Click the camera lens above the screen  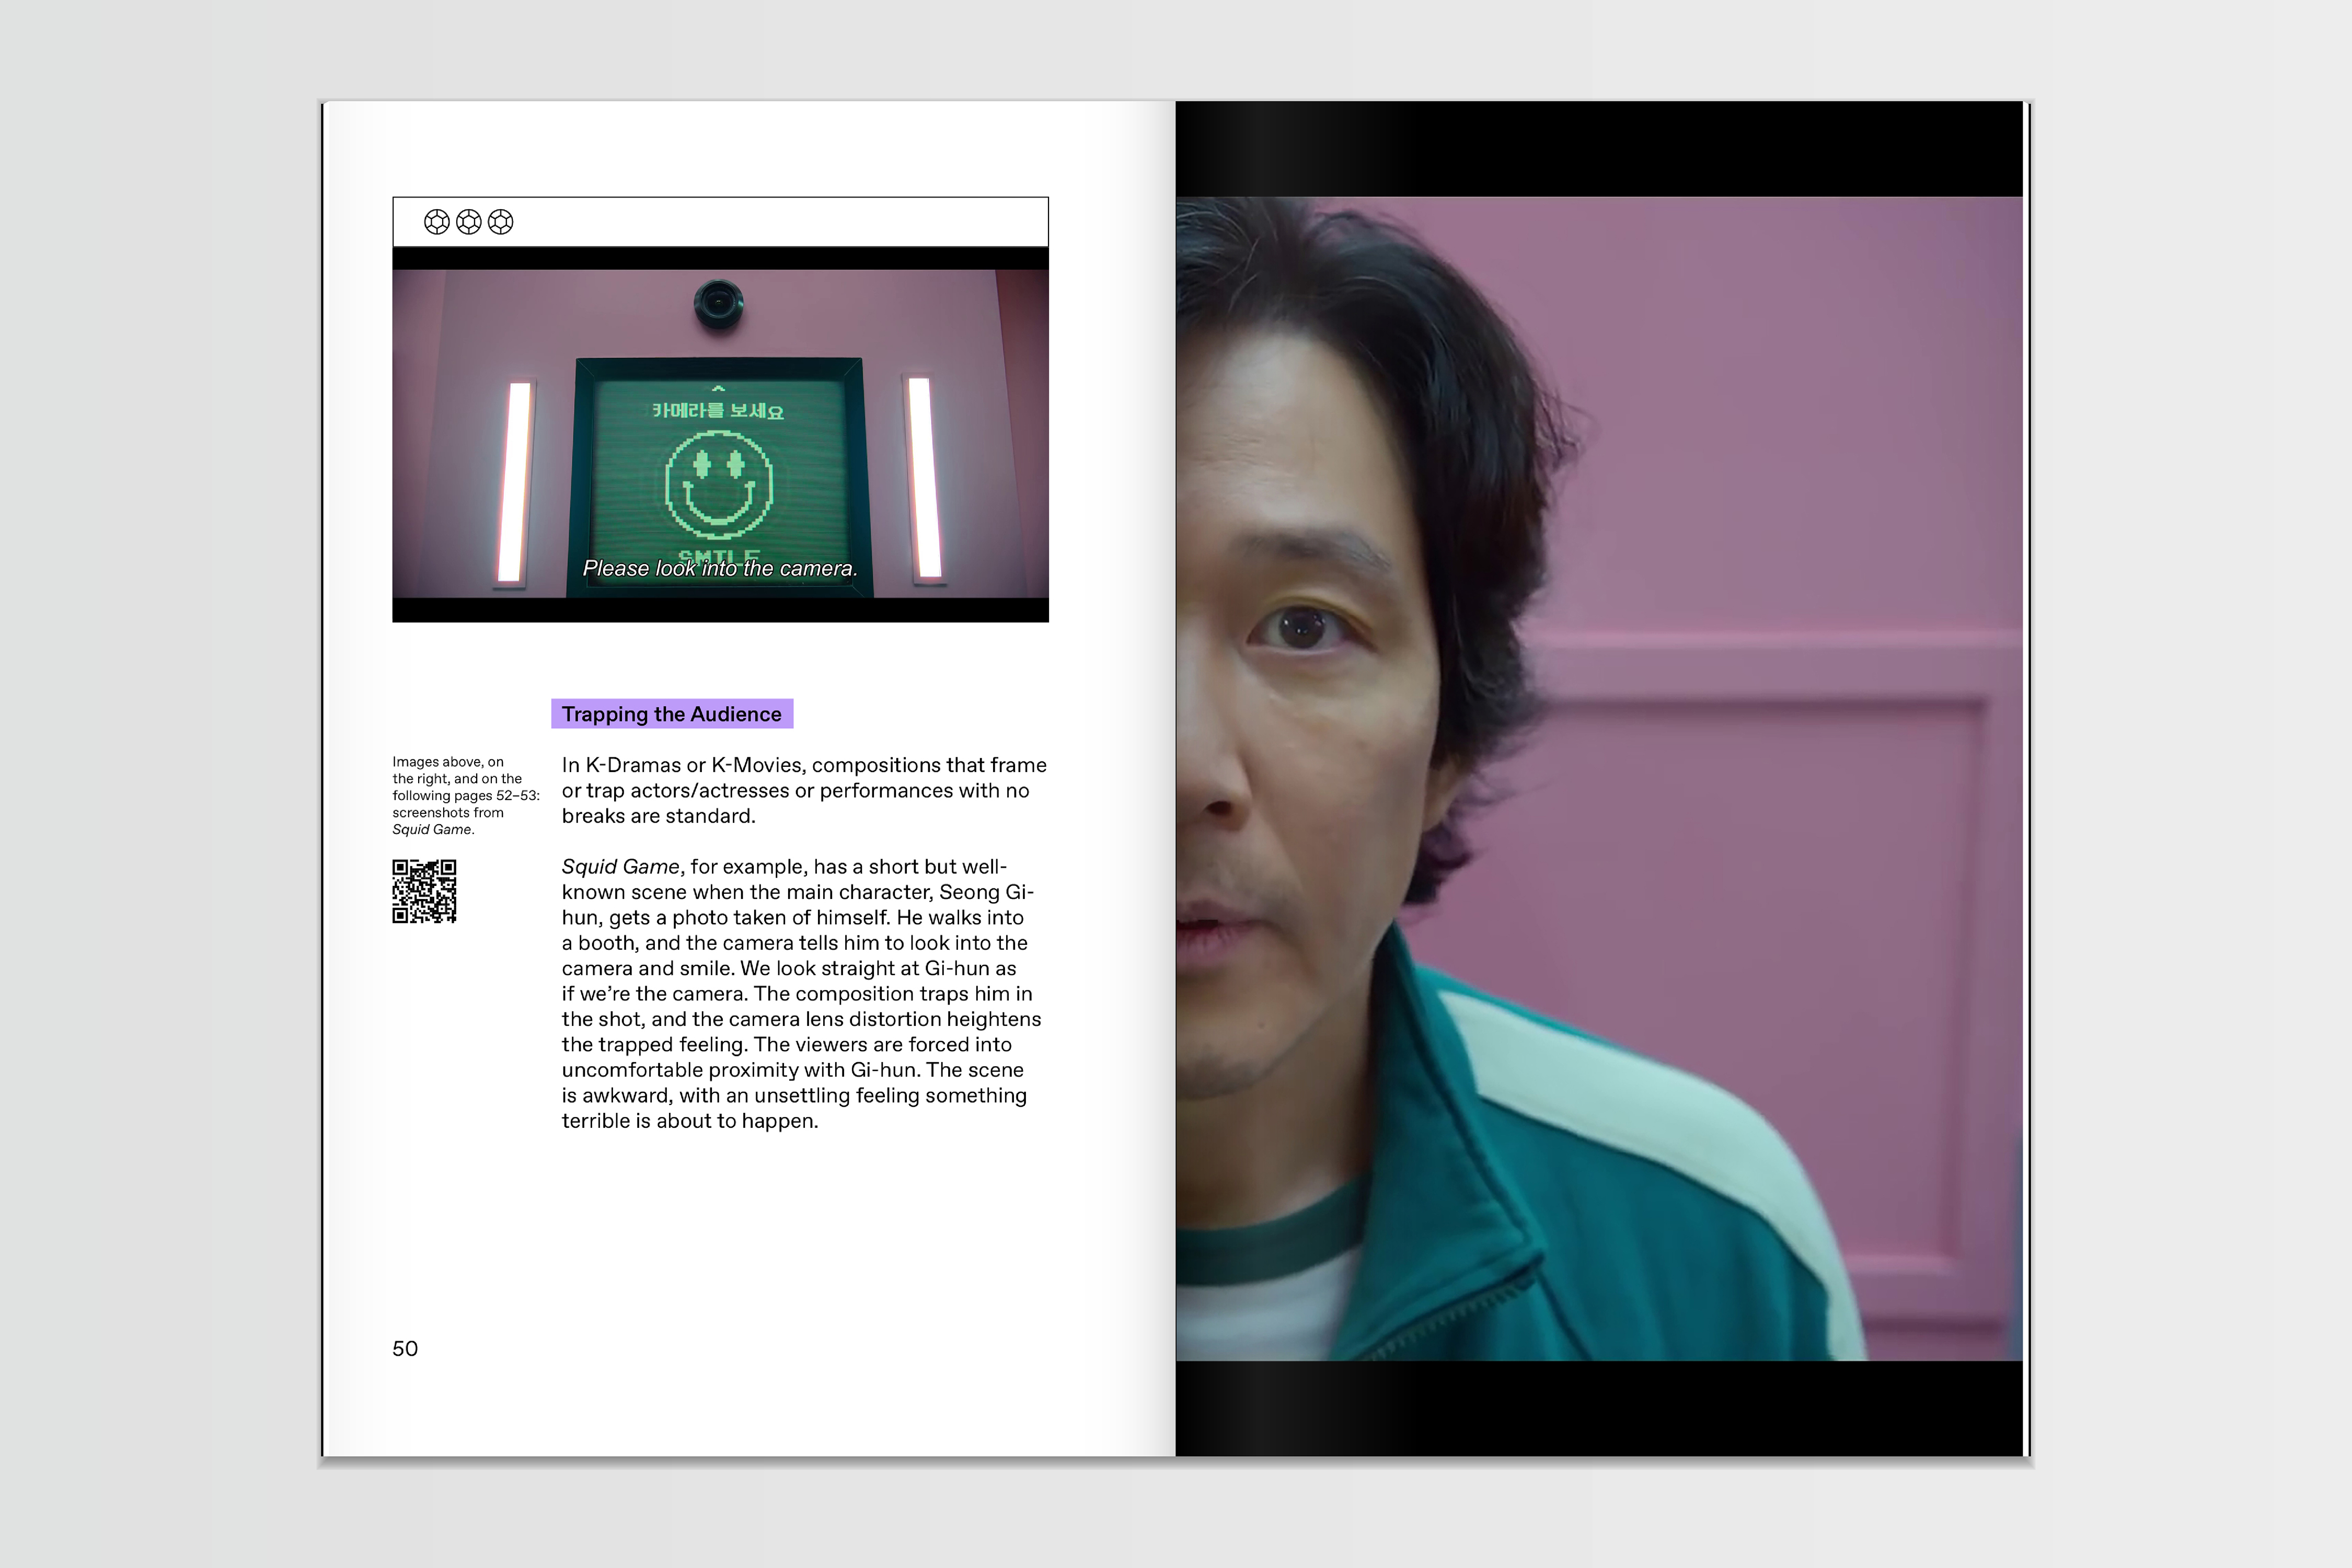point(719,303)
